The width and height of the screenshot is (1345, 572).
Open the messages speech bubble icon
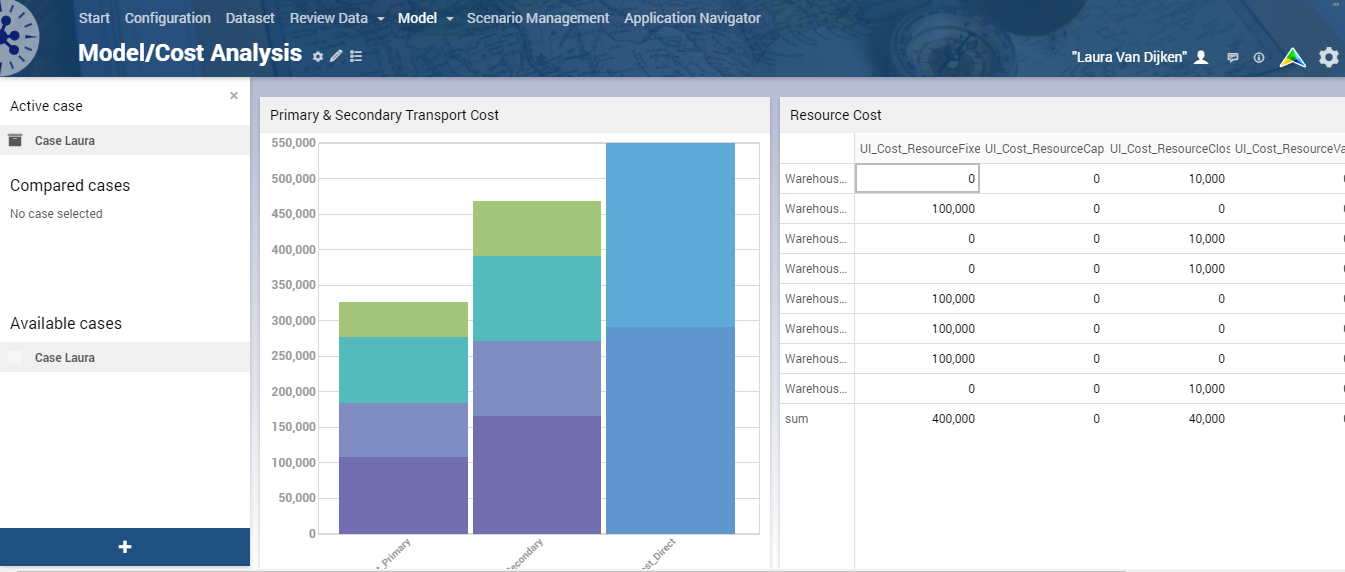[x=1233, y=58]
